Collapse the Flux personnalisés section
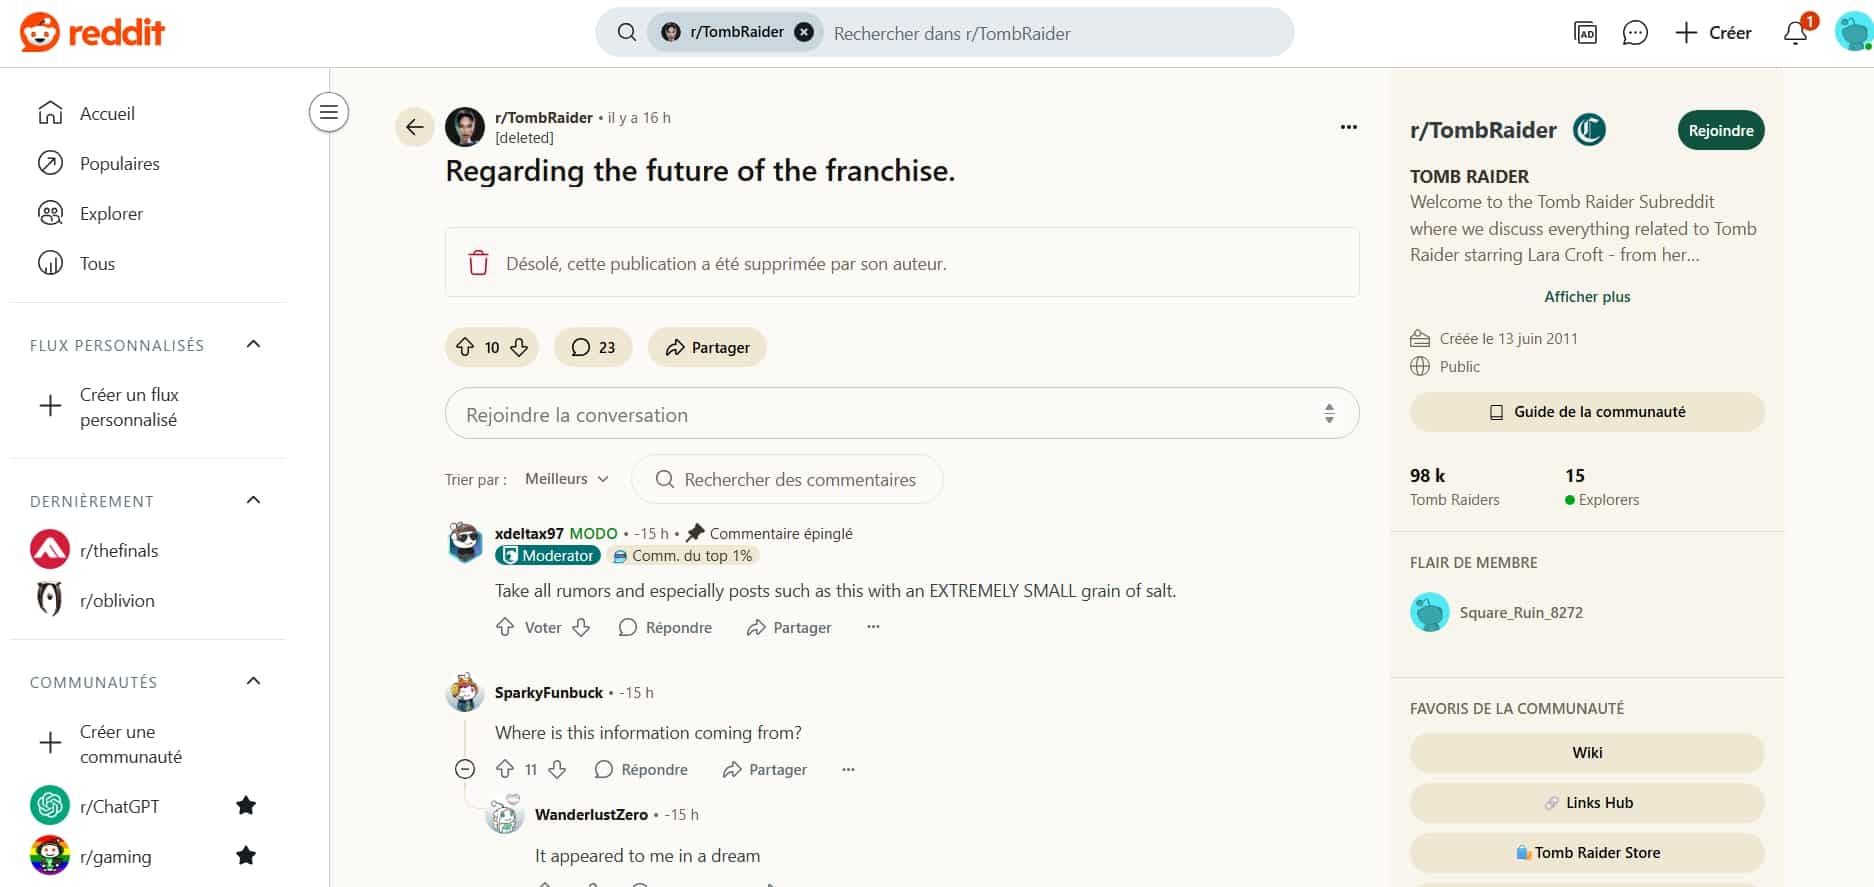The width and height of the screenshot is (1874, 887). click(x=254, y=345)
